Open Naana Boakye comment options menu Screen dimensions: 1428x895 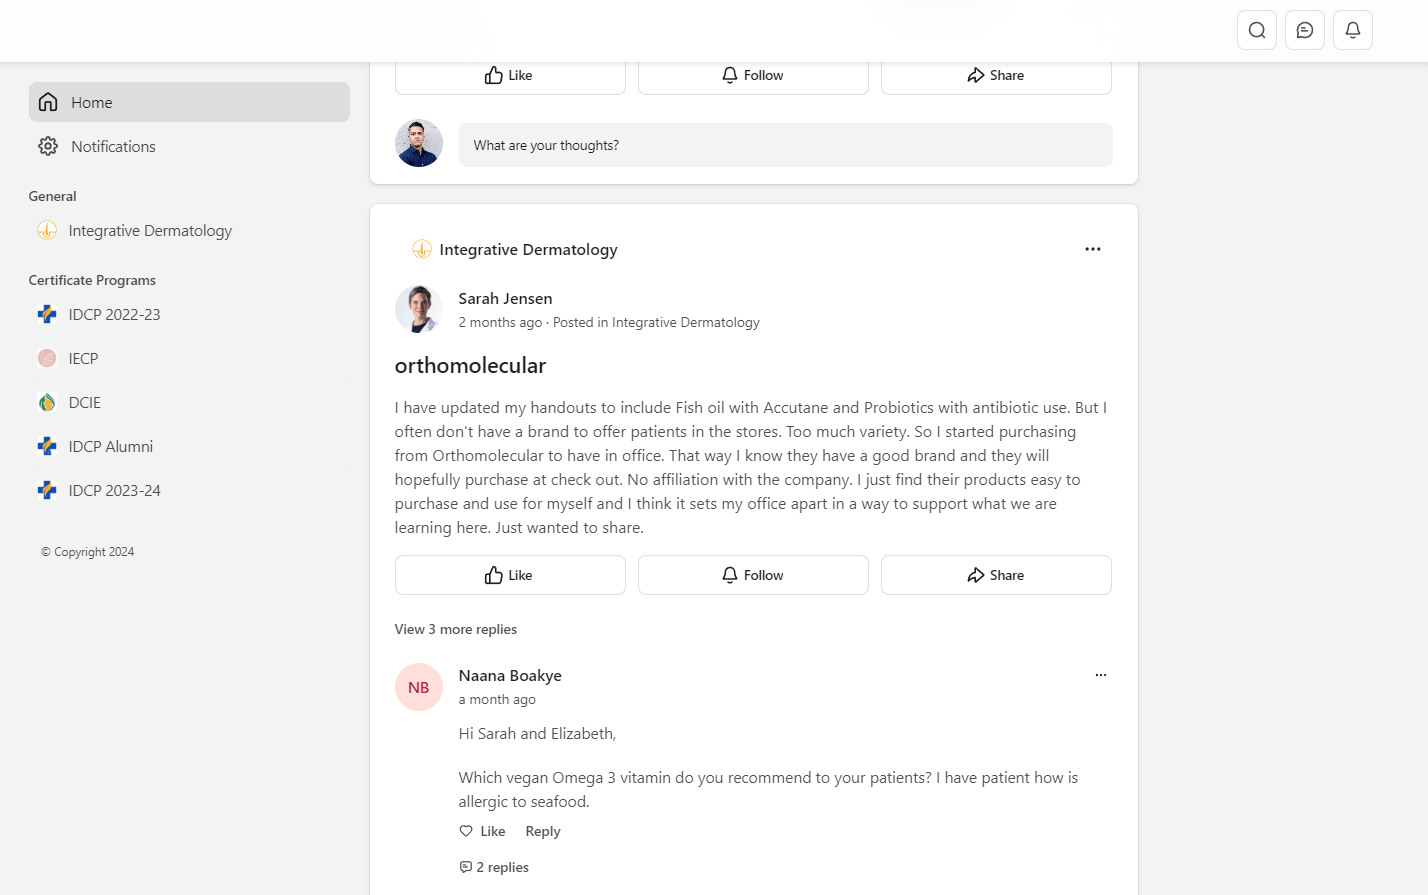(1101, 675)
